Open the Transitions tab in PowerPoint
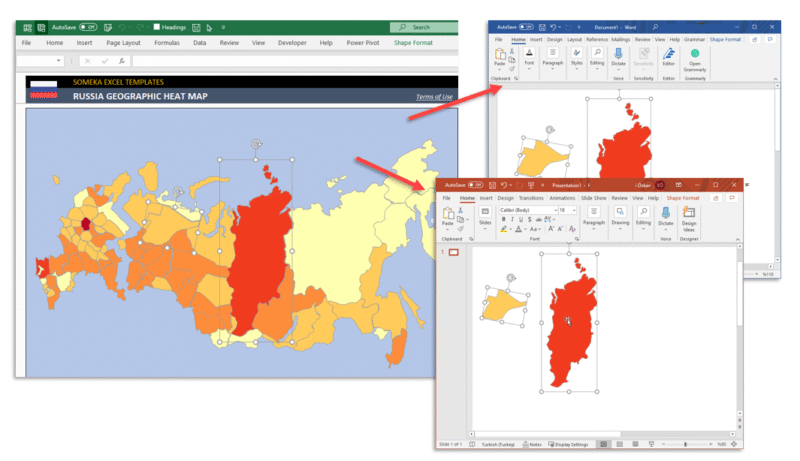800x461 pixels. [531, 198]
